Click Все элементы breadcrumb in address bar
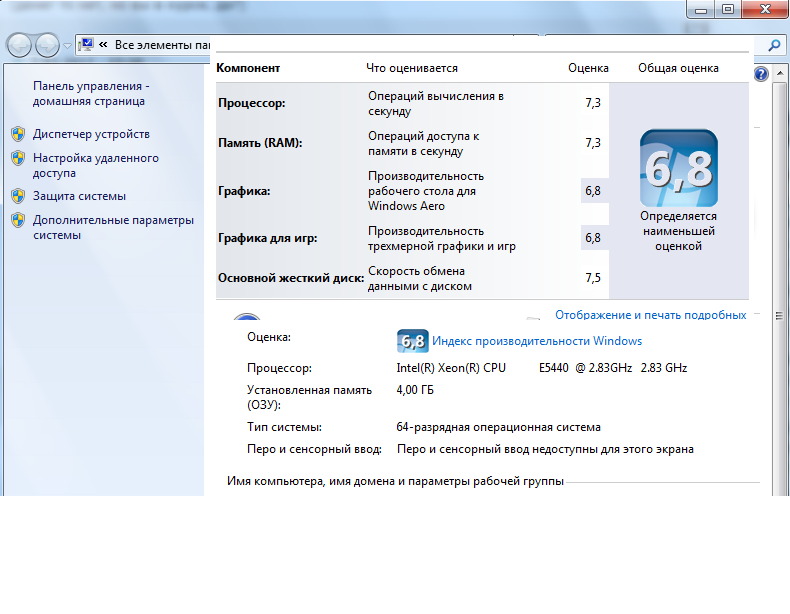 pyautogui.click(x=162, y=45)
